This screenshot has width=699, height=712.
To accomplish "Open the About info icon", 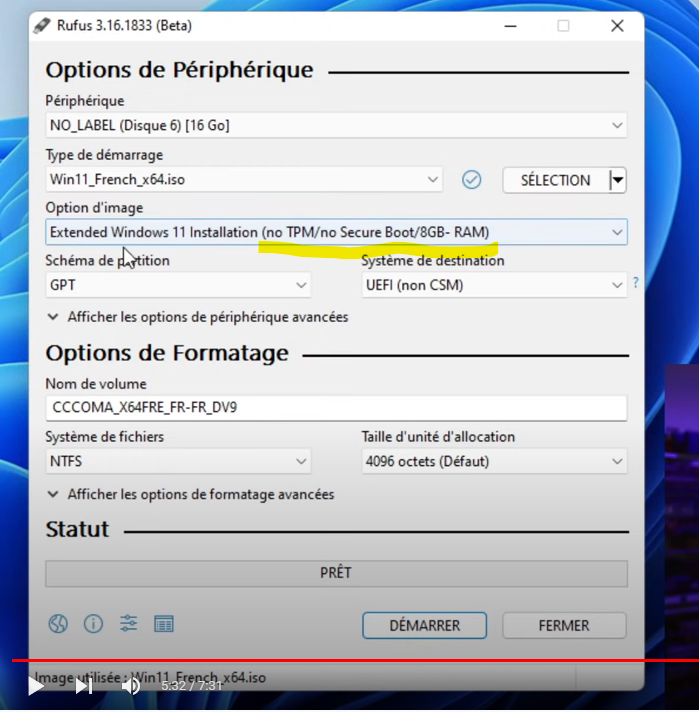I will (93, 623).
